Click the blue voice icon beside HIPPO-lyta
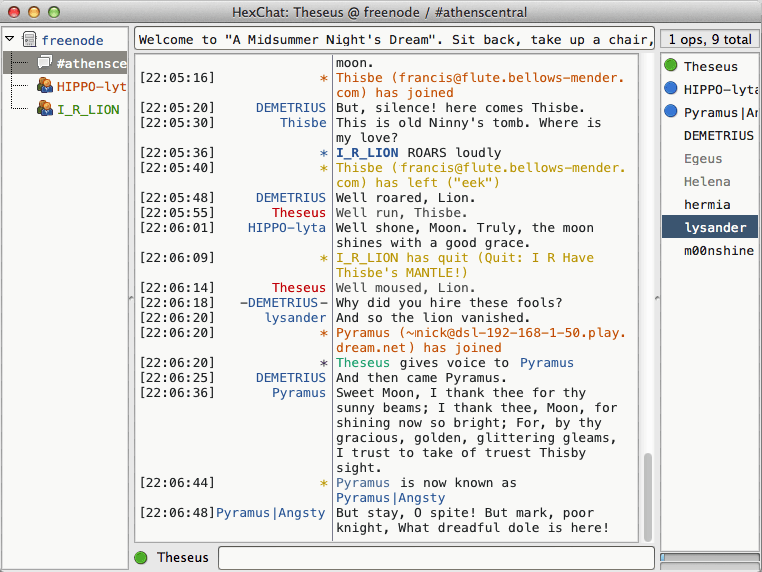This screenshot has width=762, height=572. (671, 88)
